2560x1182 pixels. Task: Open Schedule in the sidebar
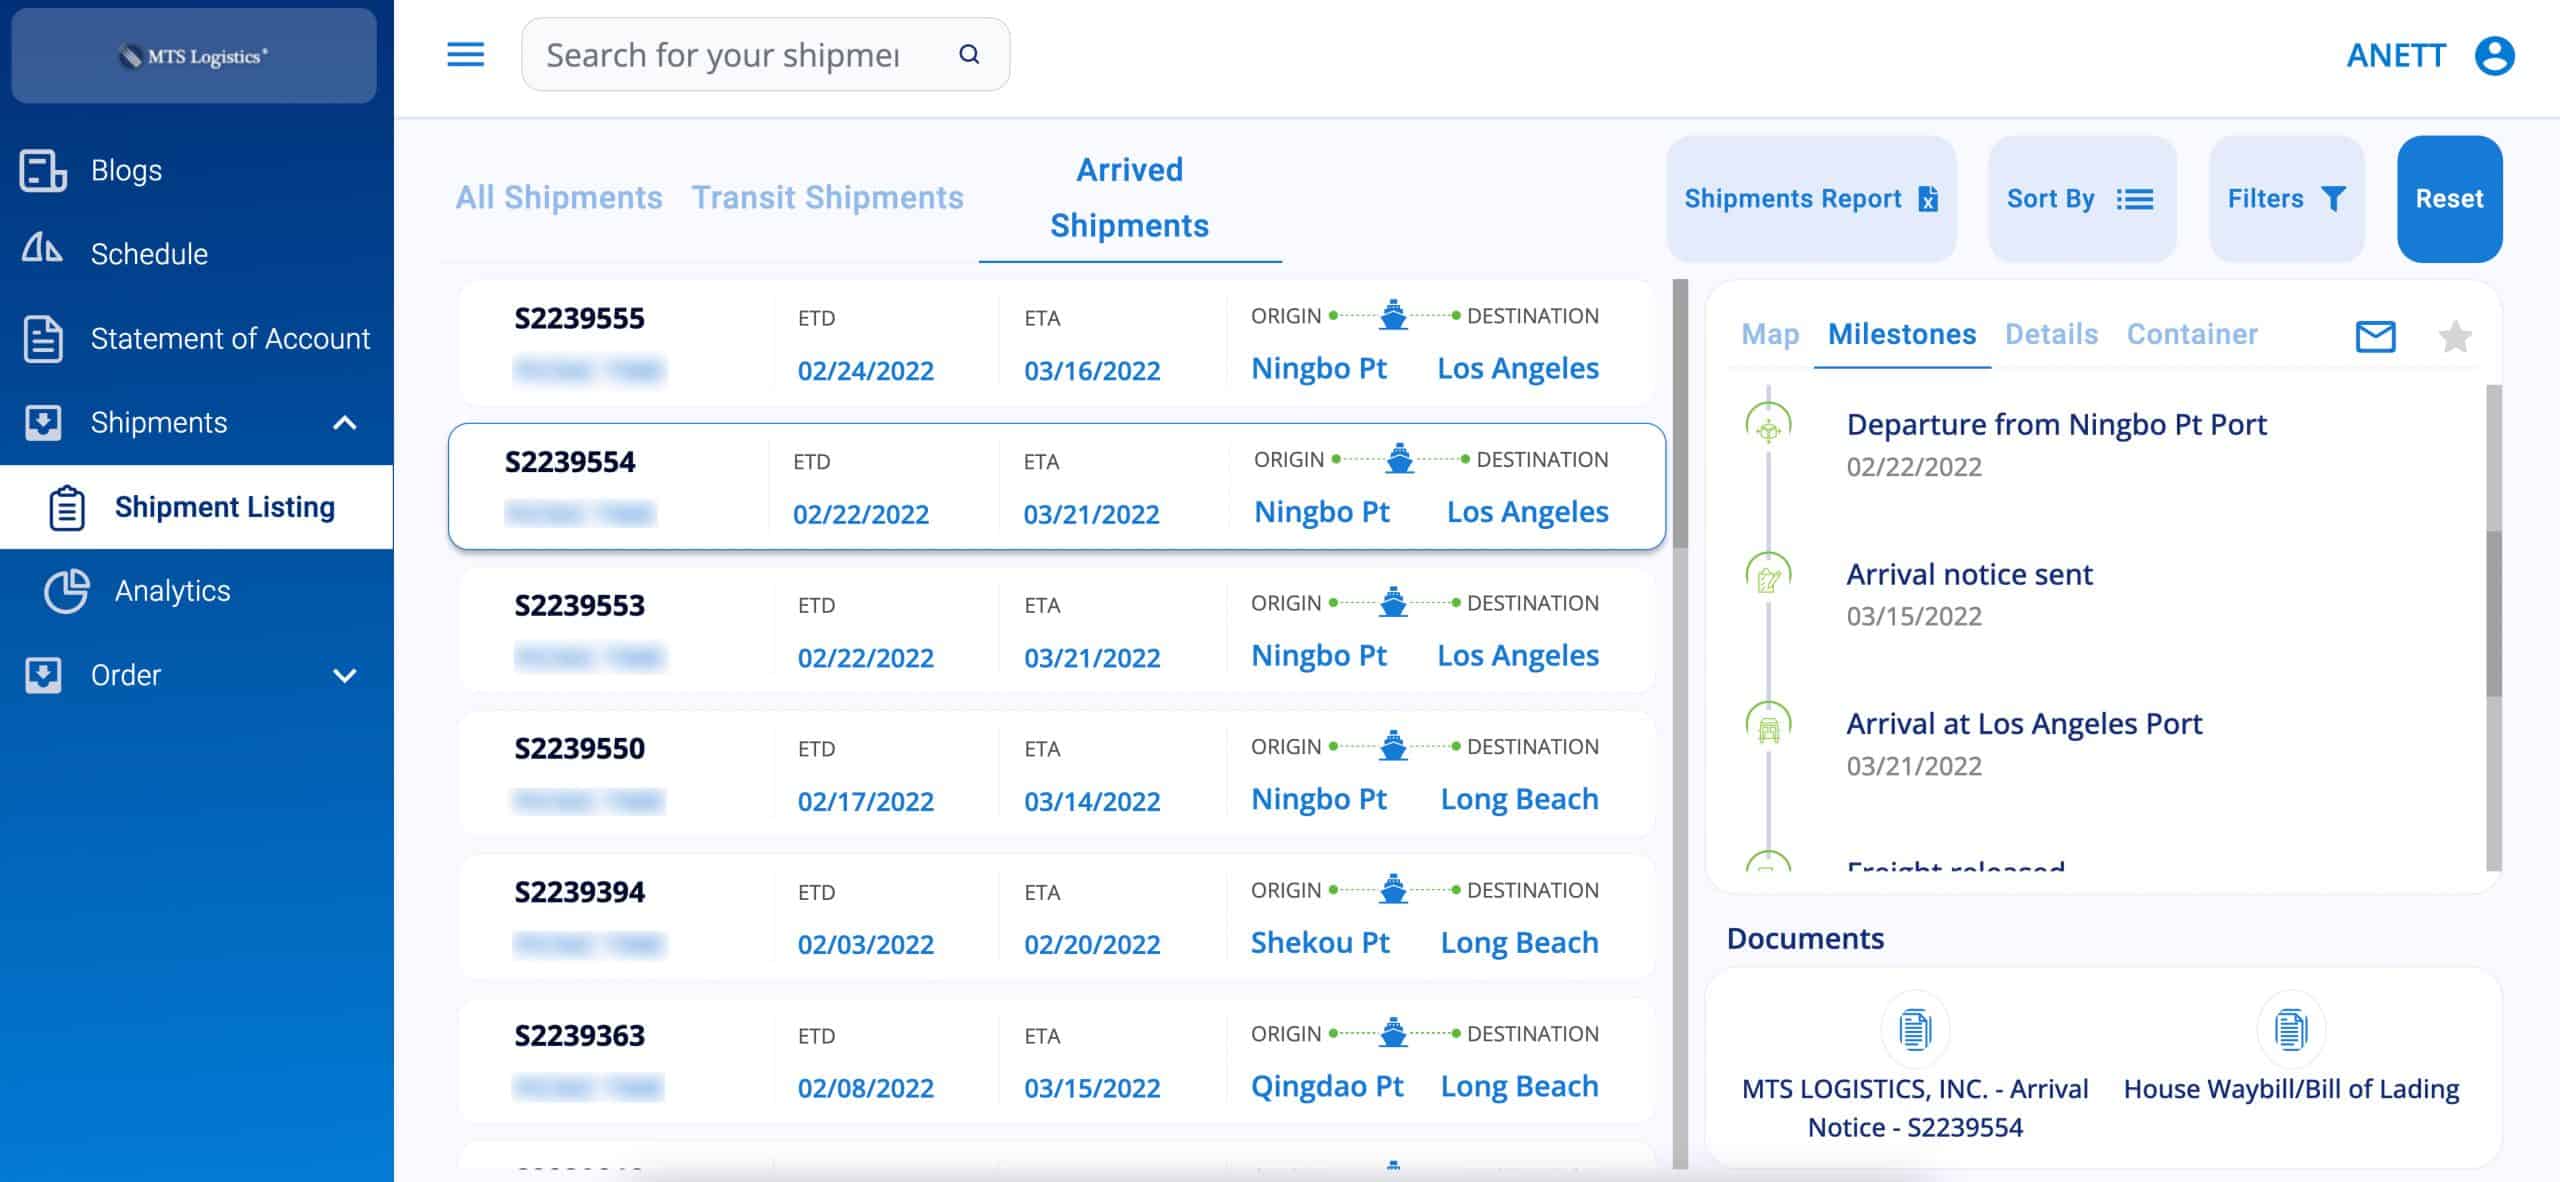coord(196,254)
